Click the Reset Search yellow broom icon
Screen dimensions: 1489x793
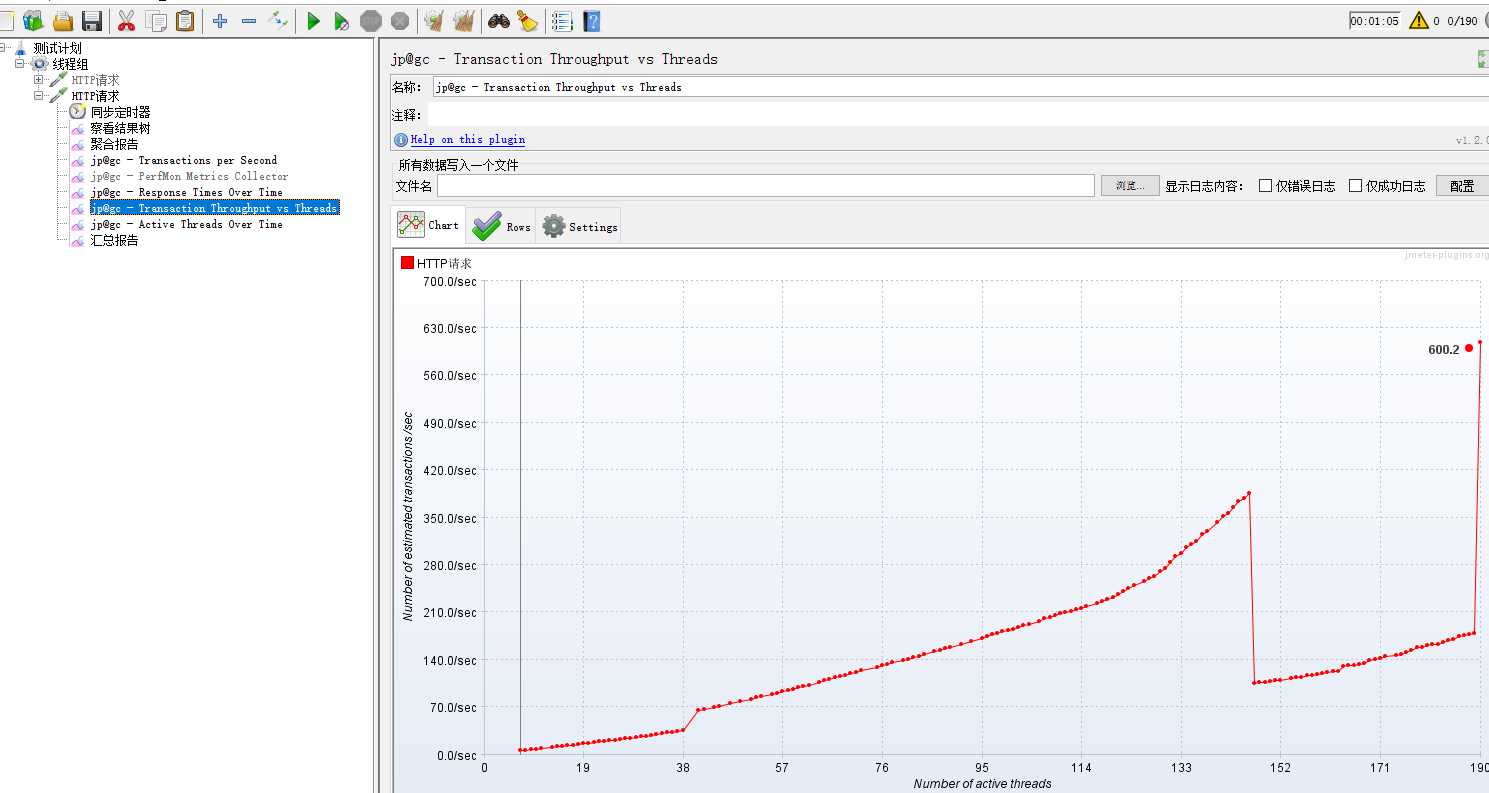[528, 20]
